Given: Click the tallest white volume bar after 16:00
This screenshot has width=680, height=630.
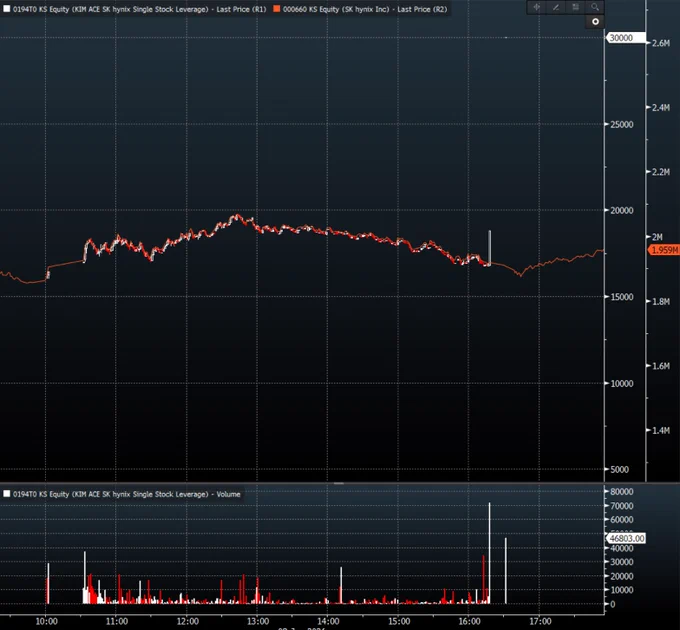Looking at the screenshot, I should coord(490,553).
